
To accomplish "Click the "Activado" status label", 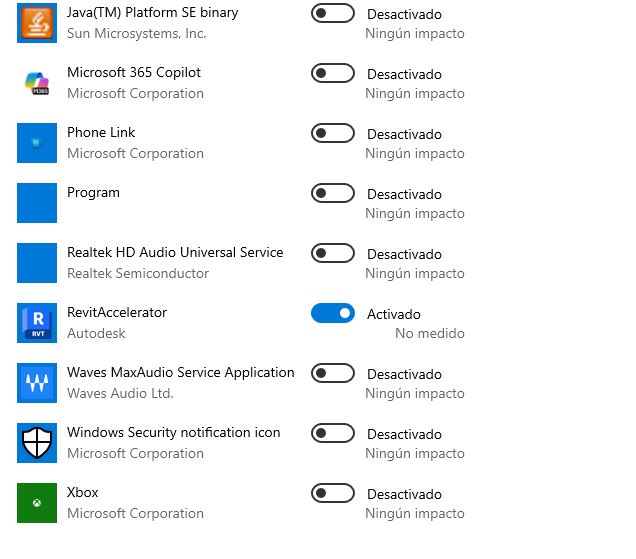I will [394, 314].
